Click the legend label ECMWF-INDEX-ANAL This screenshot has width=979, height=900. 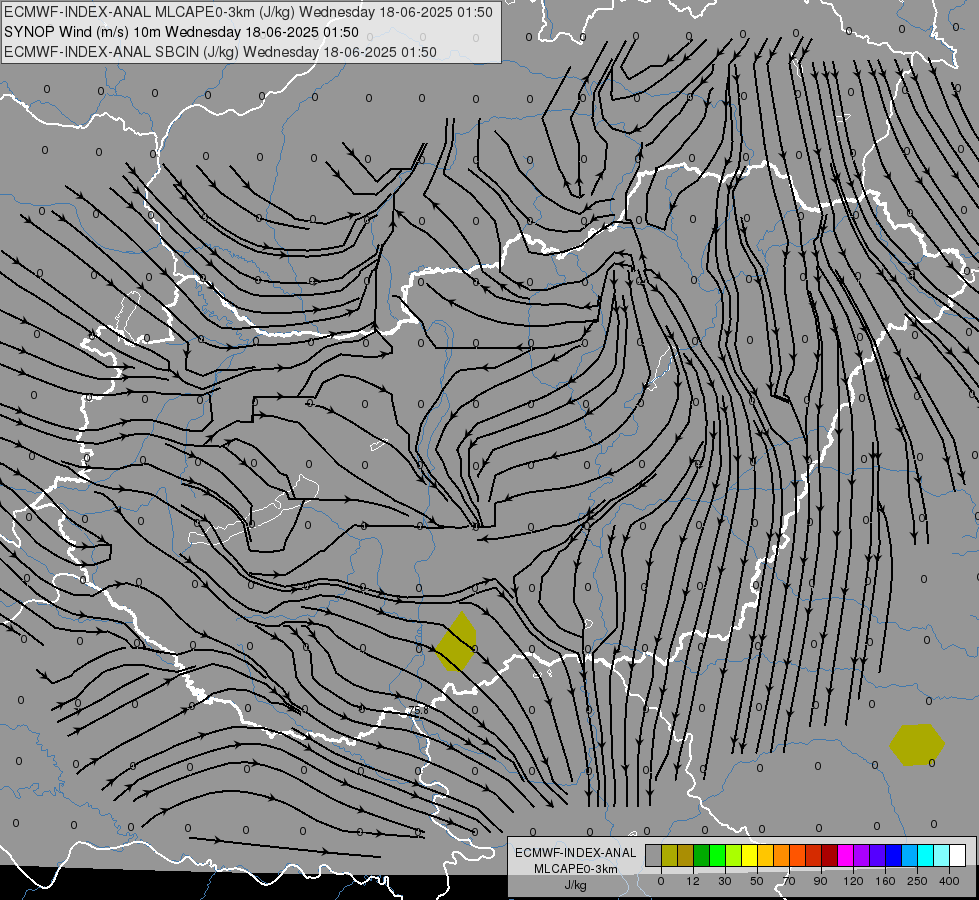[576, 853]
